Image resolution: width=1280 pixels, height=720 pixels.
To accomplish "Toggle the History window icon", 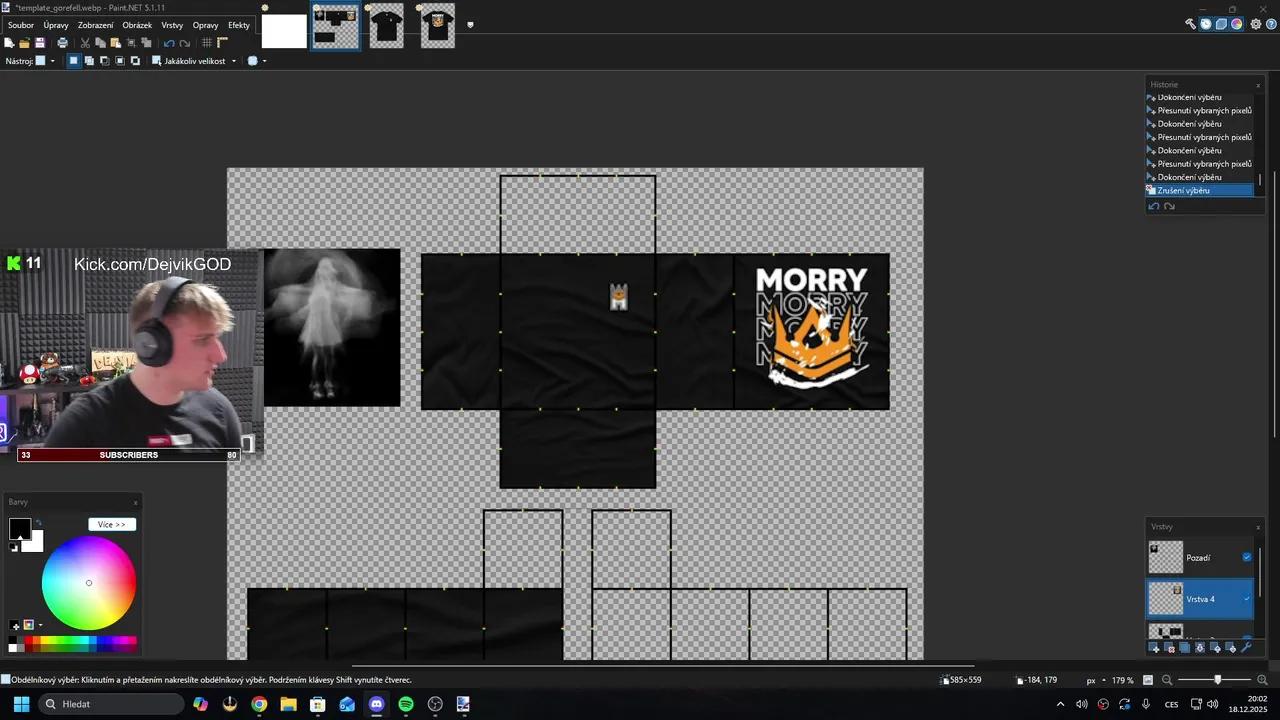I will (1206, 24).
